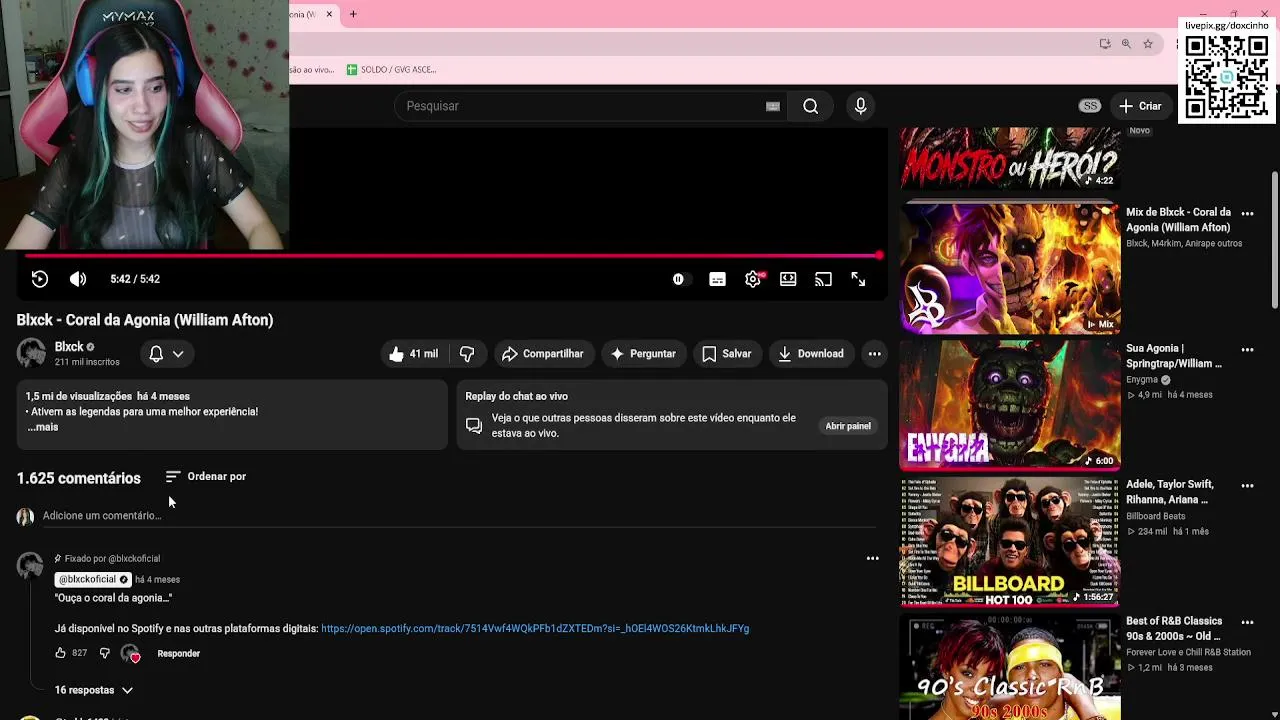The width and height of the screenshot is (1280, 720).
Task: Open Billboard Hot 100 thumbnail
Action: point(1010,541)
